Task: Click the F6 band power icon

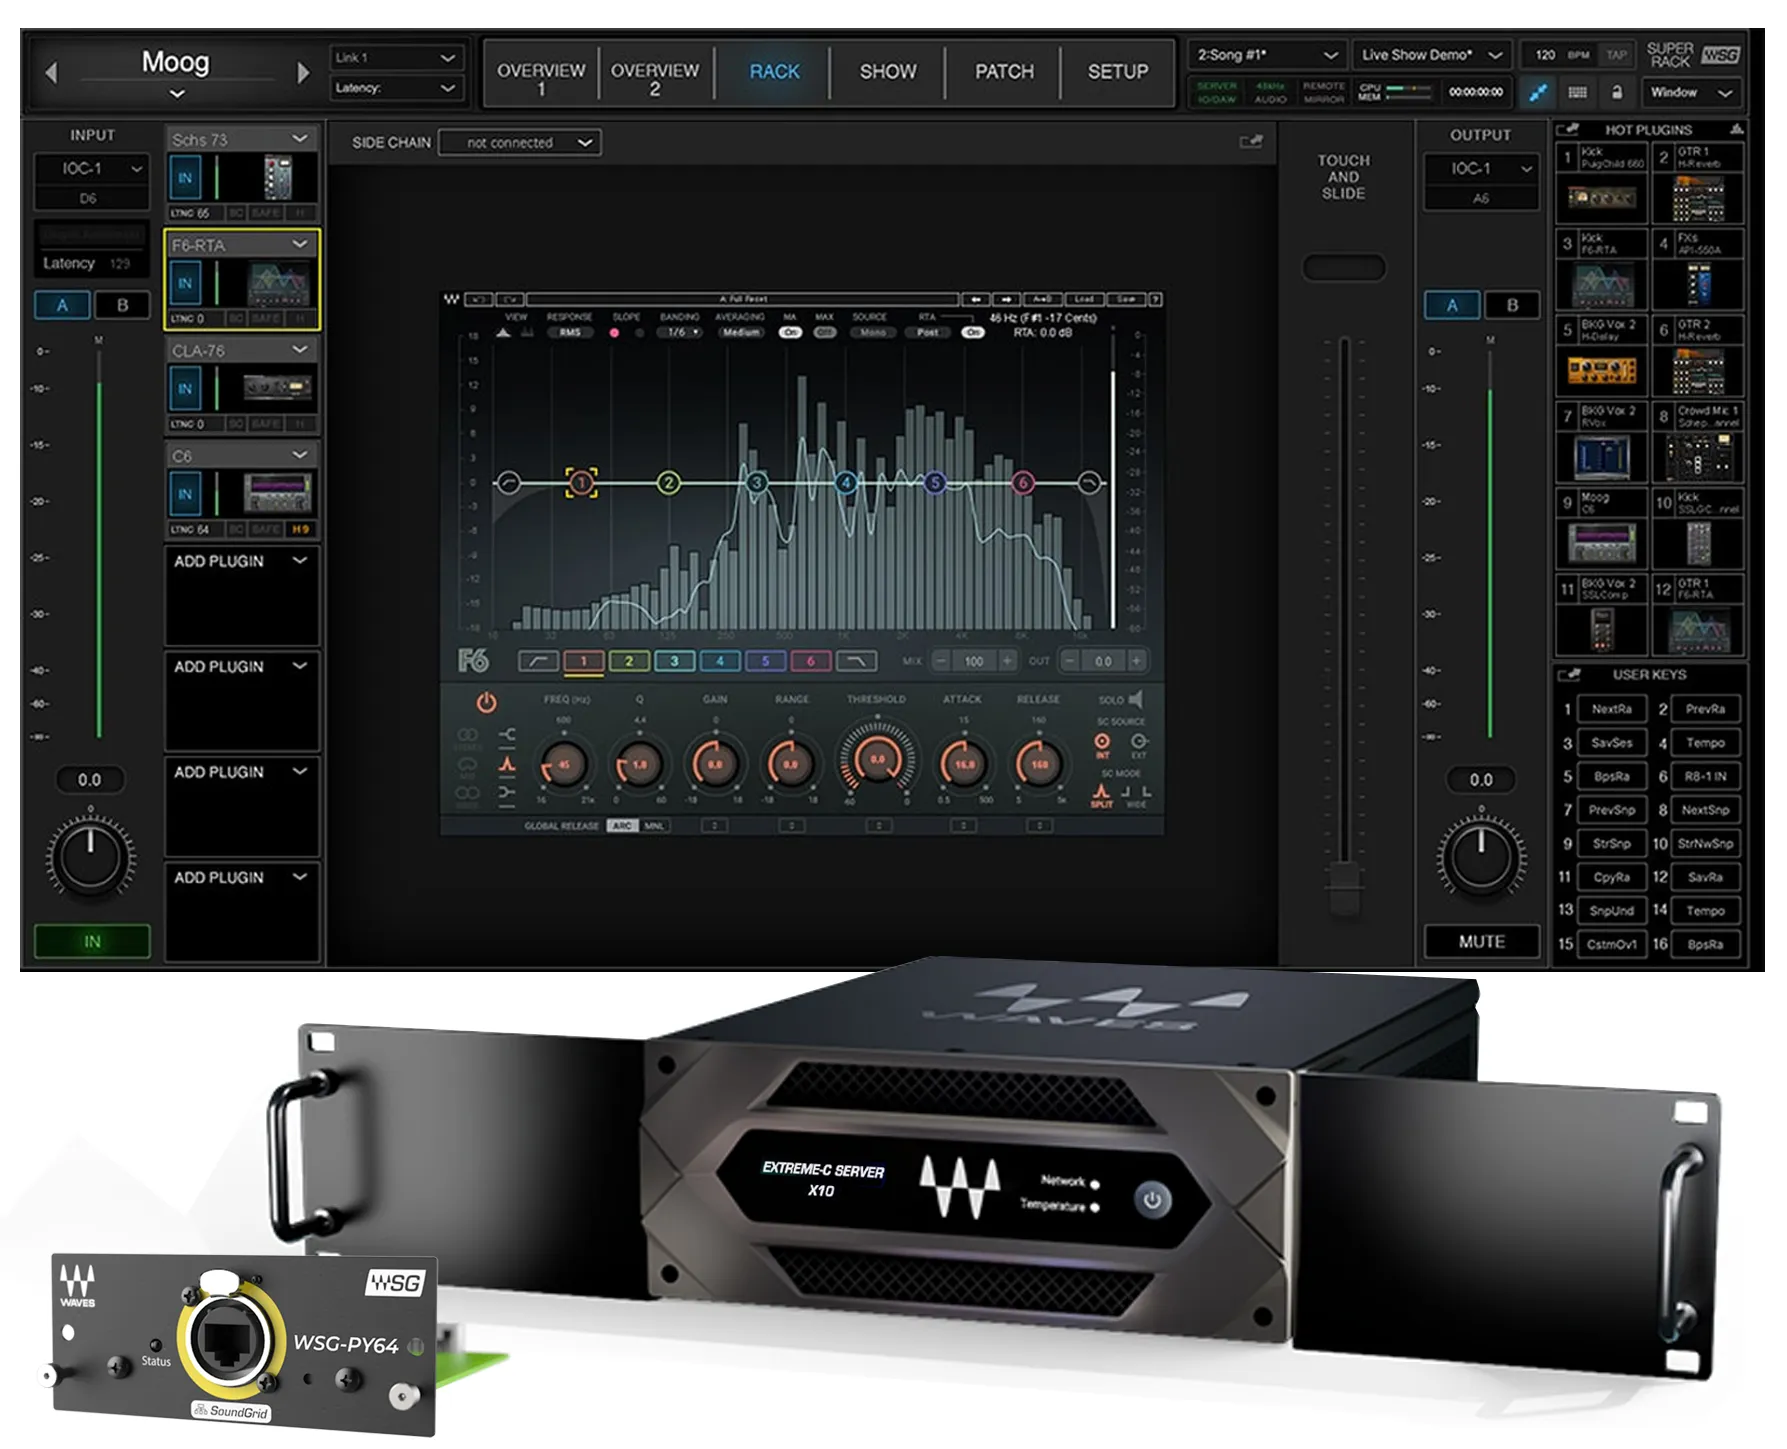Action: [x=486, y=703]
